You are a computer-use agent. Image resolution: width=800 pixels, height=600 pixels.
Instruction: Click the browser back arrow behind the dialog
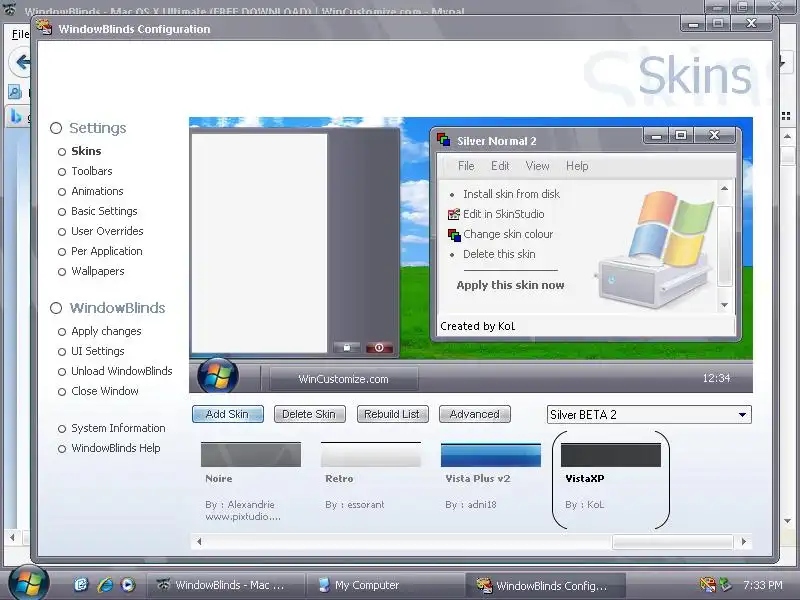(x=20, y=62)
